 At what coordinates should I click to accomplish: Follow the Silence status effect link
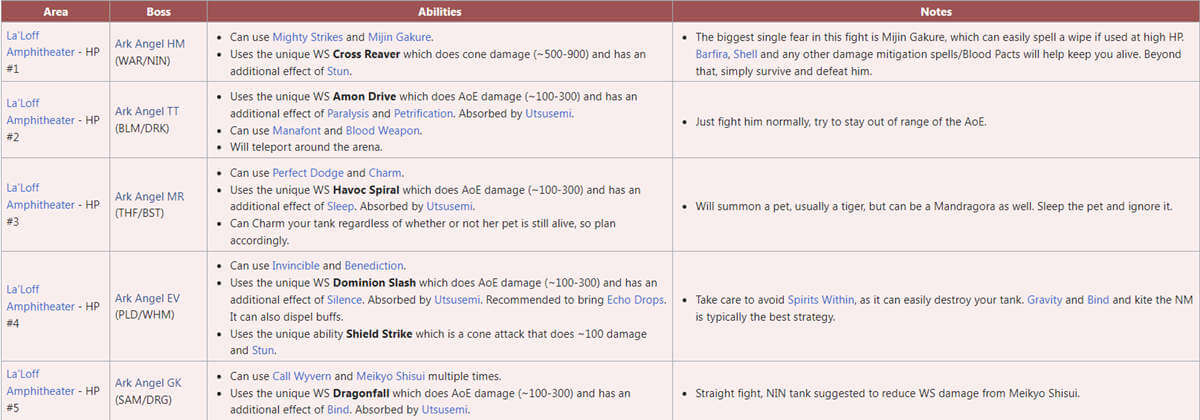[345, 300]
